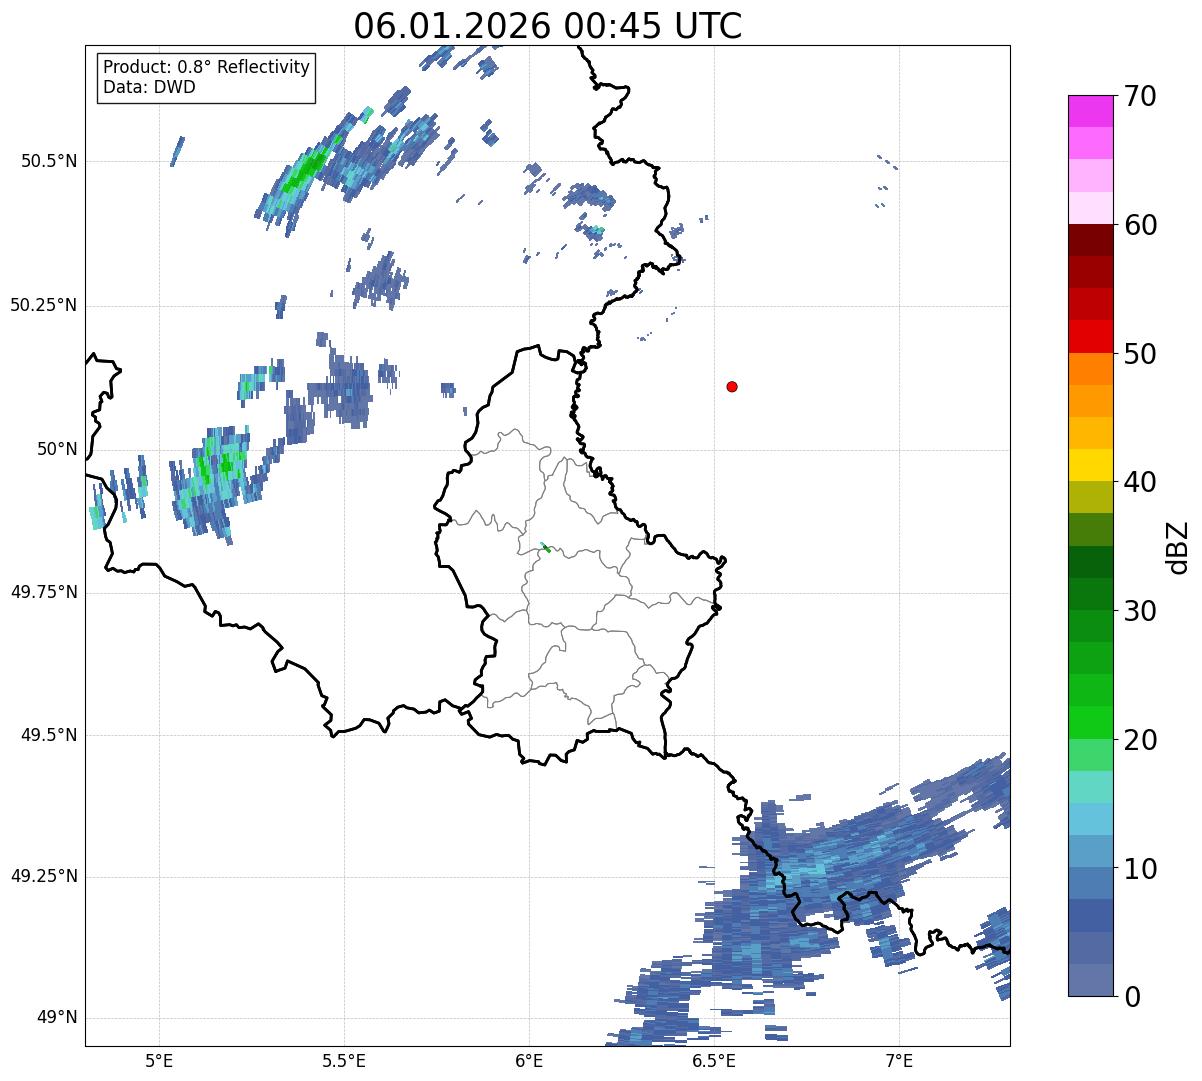
Task: Click the '7°E' longitude label
Action: [x=899, y=1060]
